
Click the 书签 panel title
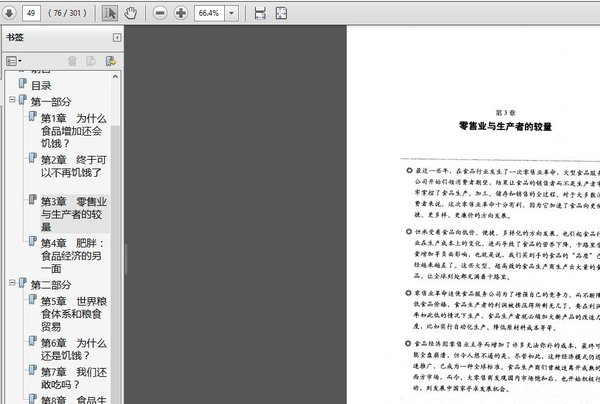pyautogui.click(x=15, y=37)
